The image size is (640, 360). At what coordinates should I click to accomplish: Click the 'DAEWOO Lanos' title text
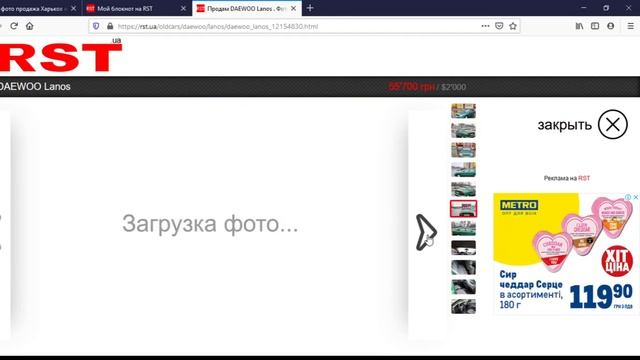click(35, 87)
